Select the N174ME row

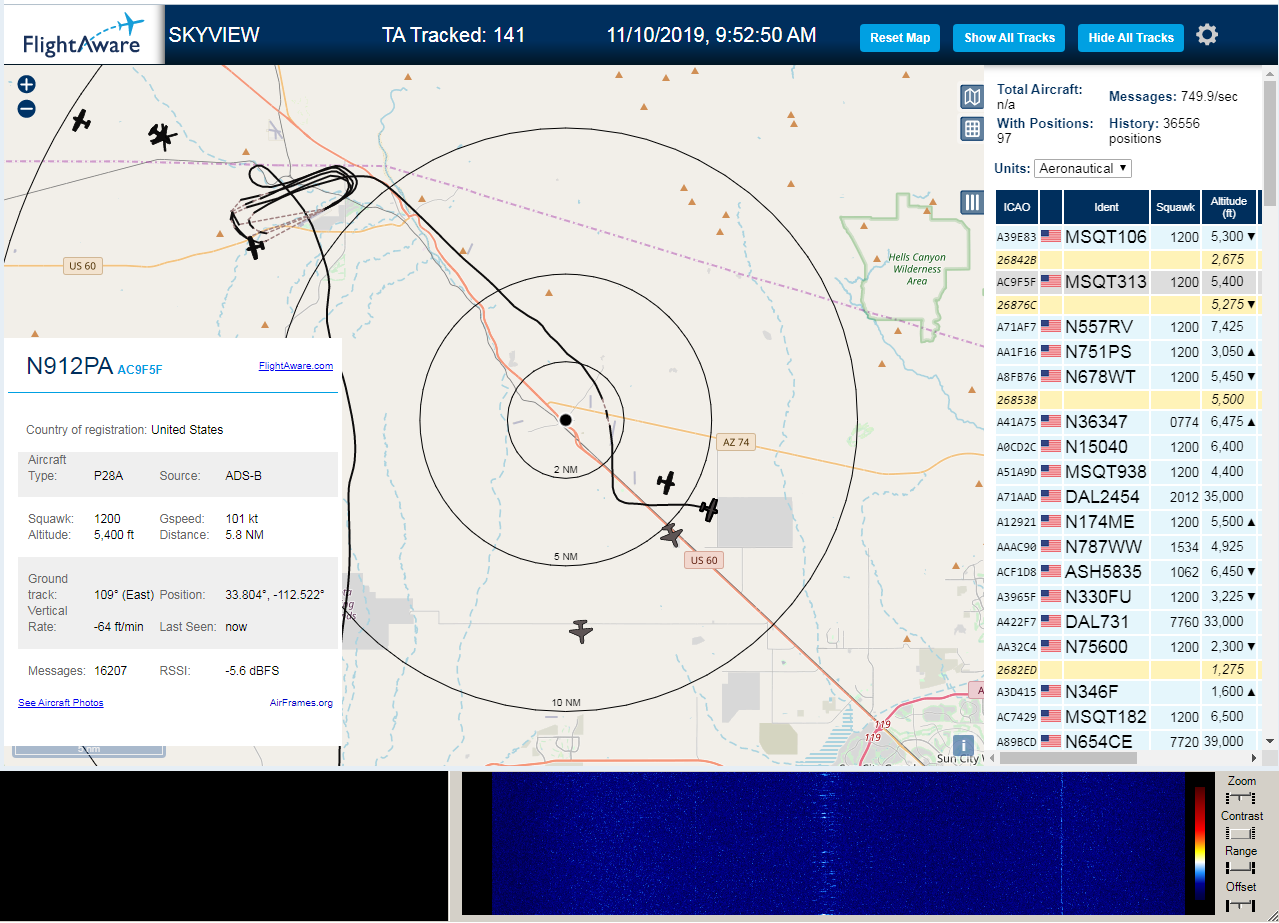point(1127,522)
